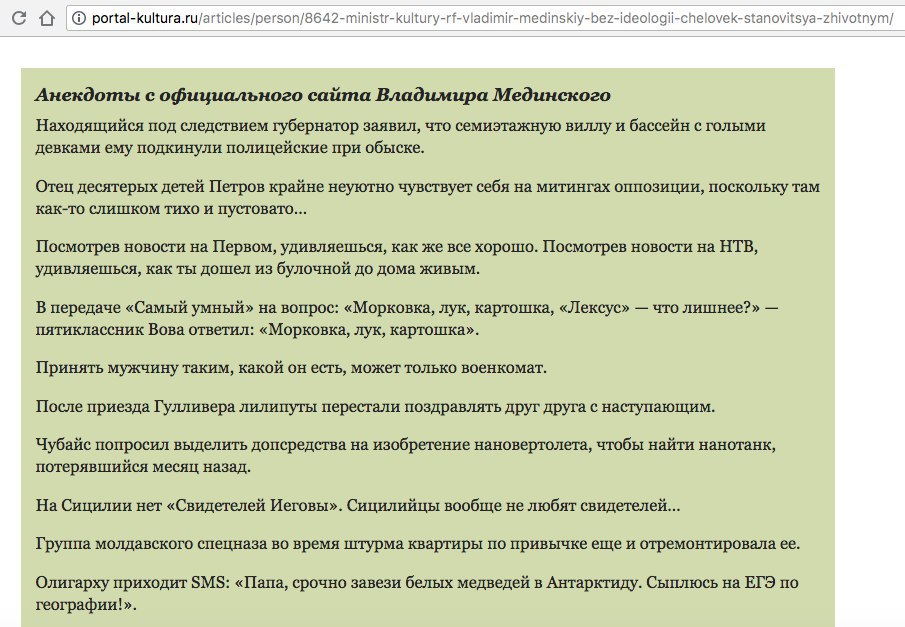Click the joke starting 'Посмотрев новости на Первом'

click(x=397, y=257)
